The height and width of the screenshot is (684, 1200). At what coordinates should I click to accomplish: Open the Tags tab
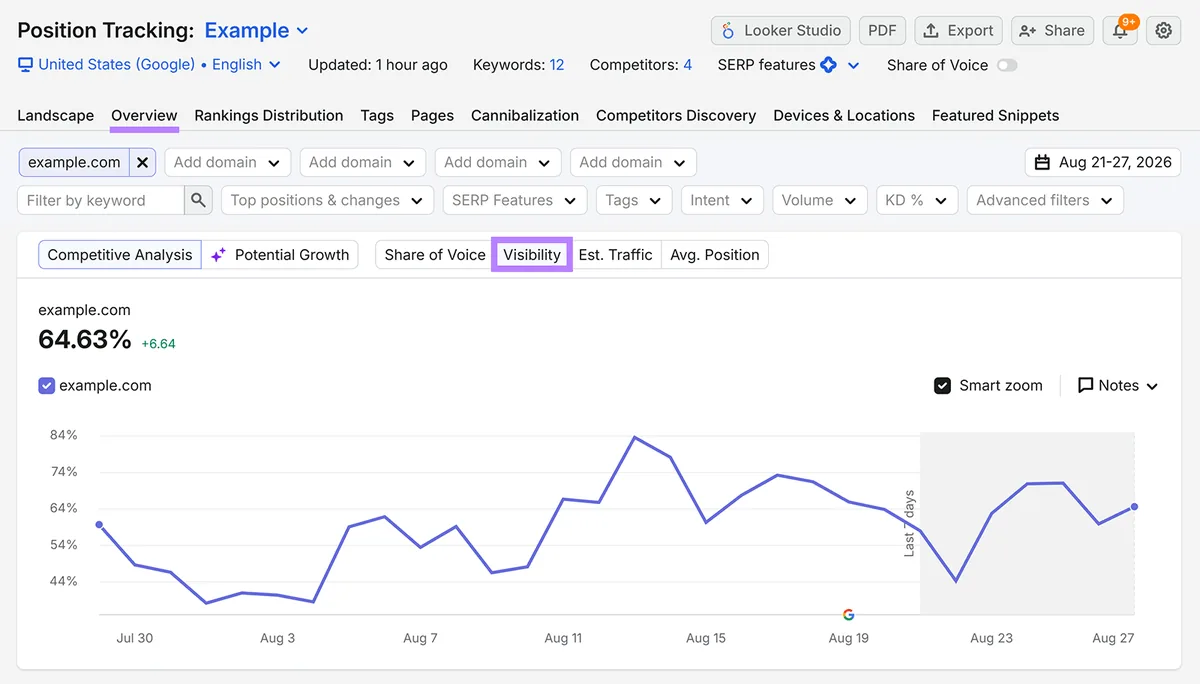click(377, 115)
